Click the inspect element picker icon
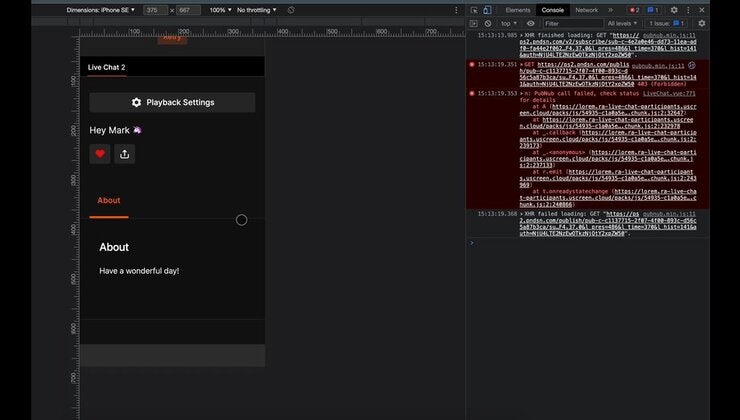Screen dimensions: 740x420 pyautogui.click(x=474, y=10)
